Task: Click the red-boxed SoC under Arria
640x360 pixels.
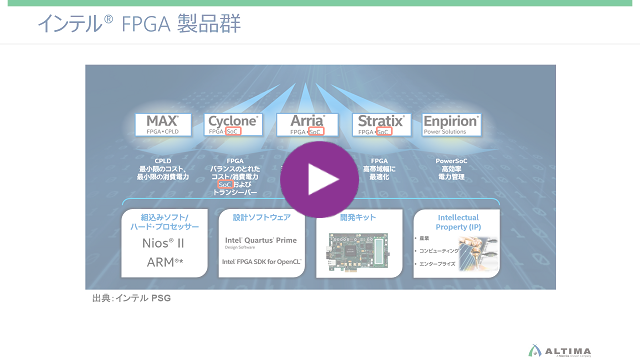Action: click(316, 131)
